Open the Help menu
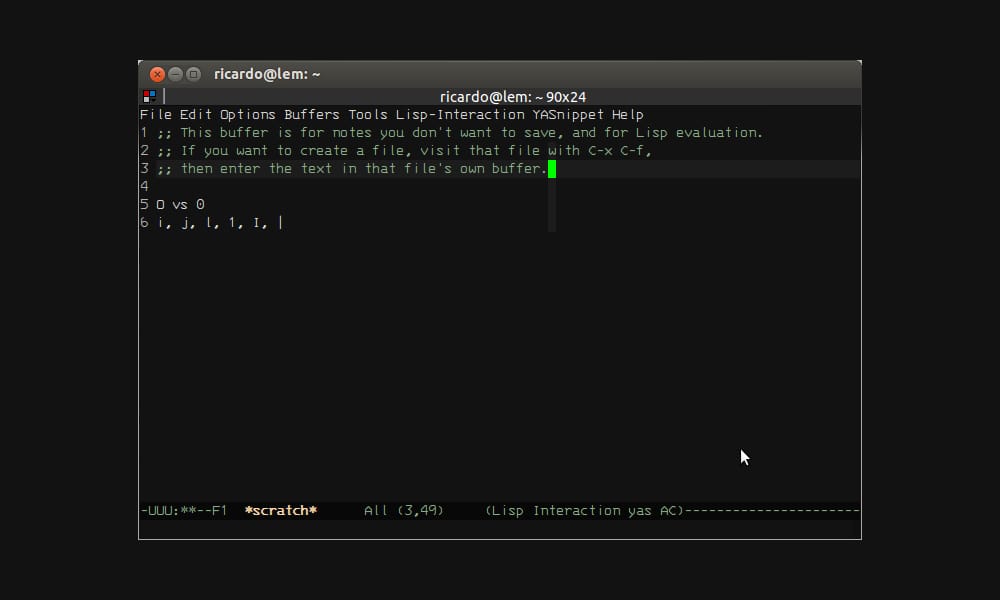Screen dimensions: 1000x600 [x=628, y=114]
